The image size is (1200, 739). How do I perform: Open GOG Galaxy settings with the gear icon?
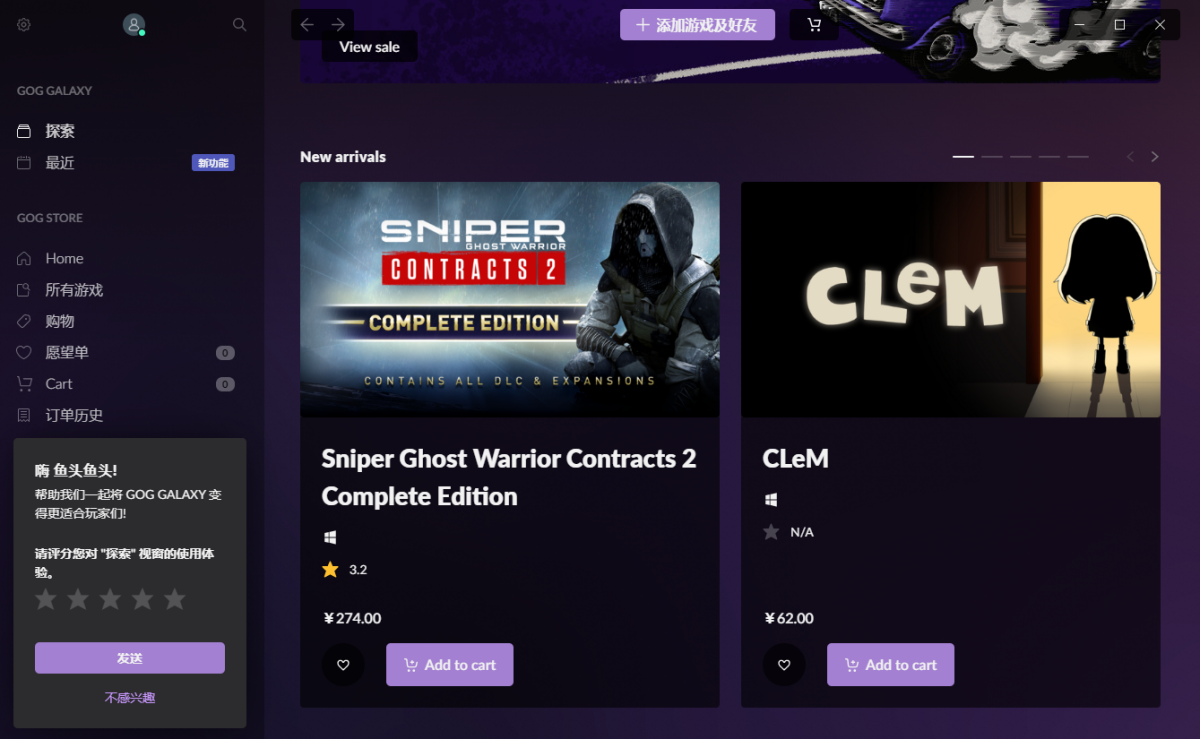(23, 24)
